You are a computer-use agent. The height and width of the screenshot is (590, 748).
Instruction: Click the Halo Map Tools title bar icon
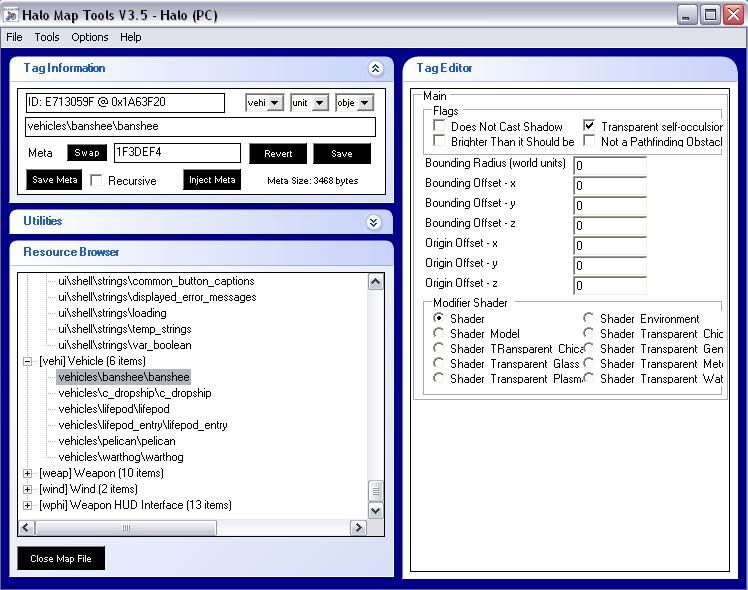10,14
